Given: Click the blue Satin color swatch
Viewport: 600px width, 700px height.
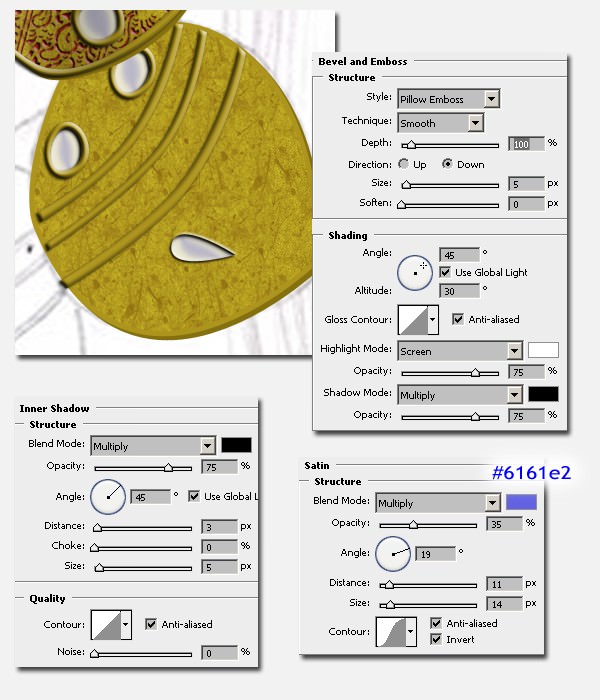Looking at the screenshot, I should tap(521, 502).
